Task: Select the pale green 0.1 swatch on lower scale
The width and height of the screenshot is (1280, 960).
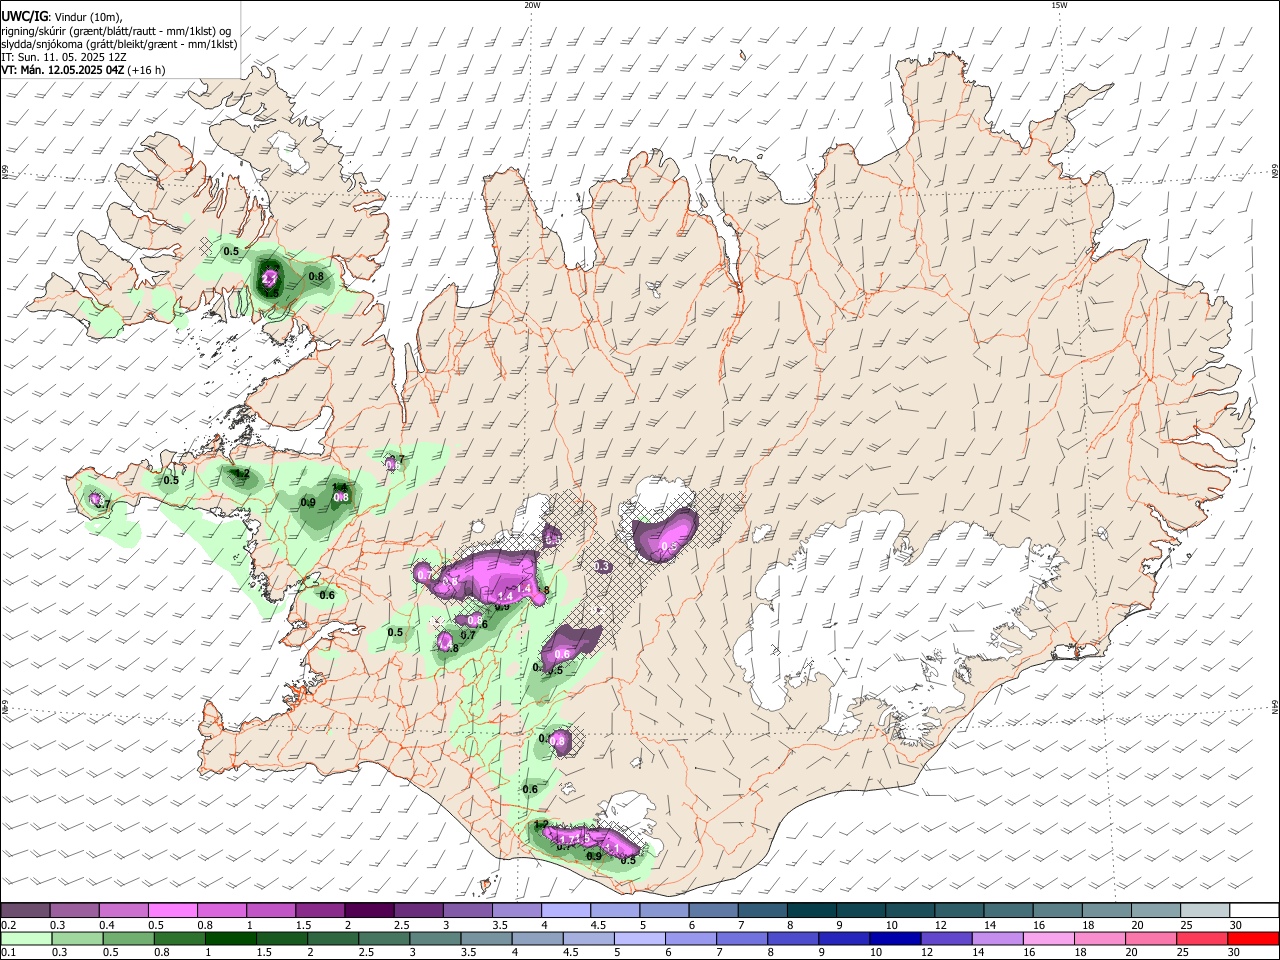Action: [x=25, y=938]
